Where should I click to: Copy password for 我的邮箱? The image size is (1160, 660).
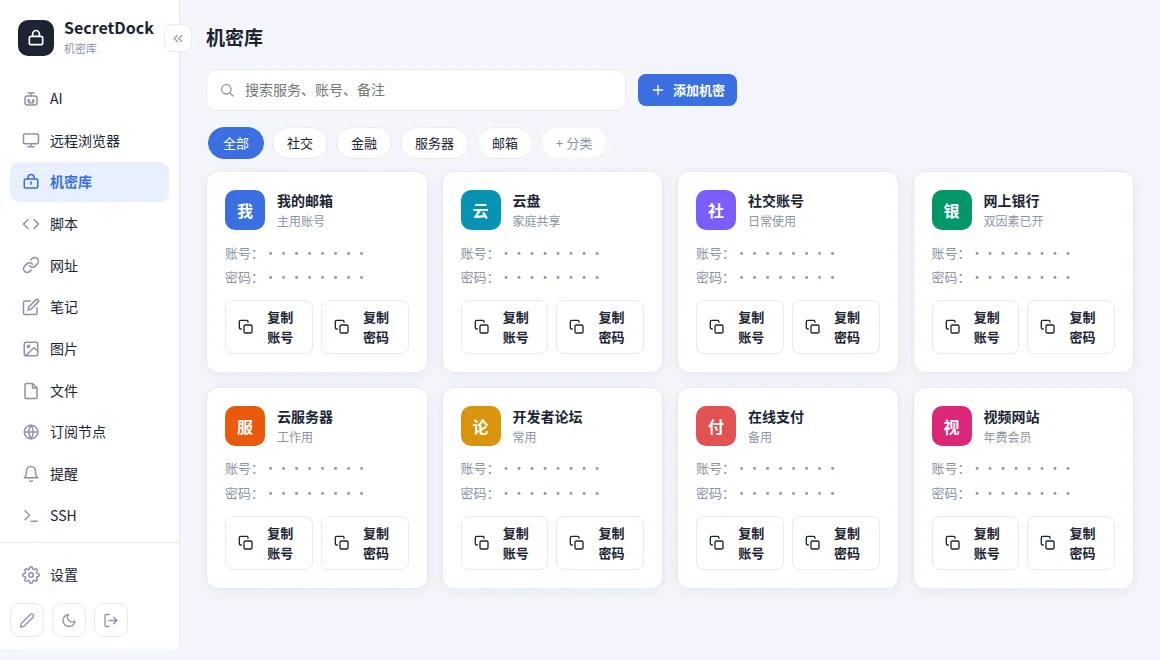click(365, 327)
